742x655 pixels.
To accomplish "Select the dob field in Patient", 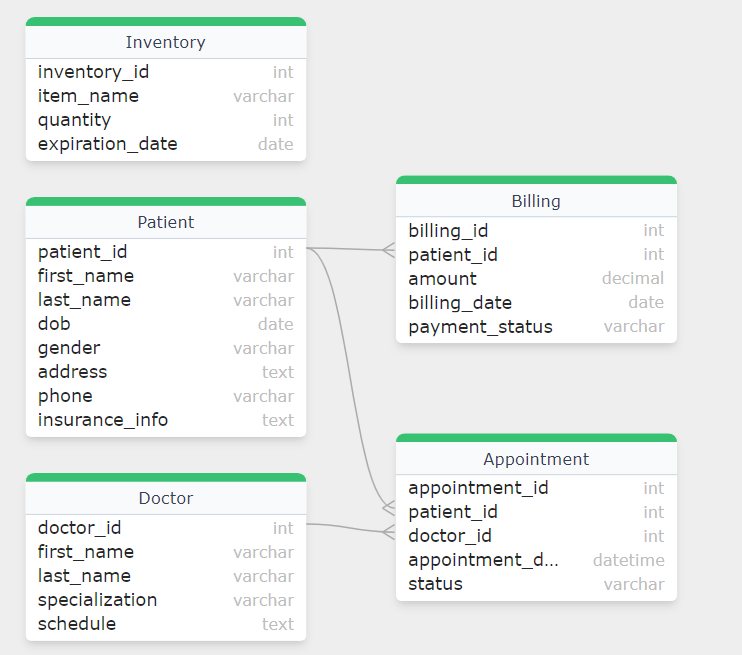I will 165,324.
